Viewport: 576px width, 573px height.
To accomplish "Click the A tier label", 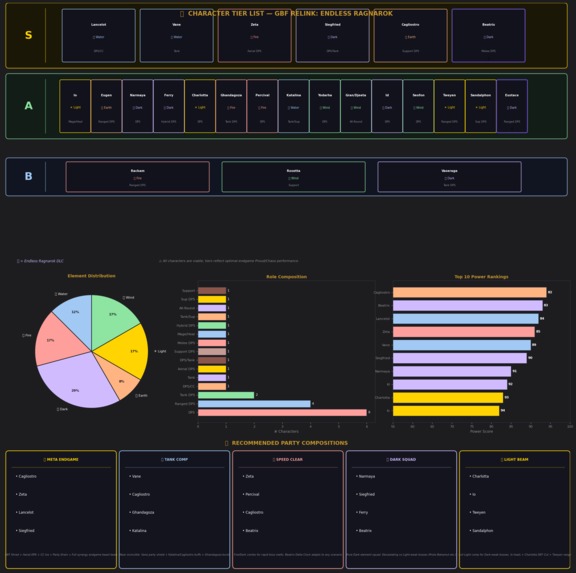I will pyautogui.click(x=28, y=106).
